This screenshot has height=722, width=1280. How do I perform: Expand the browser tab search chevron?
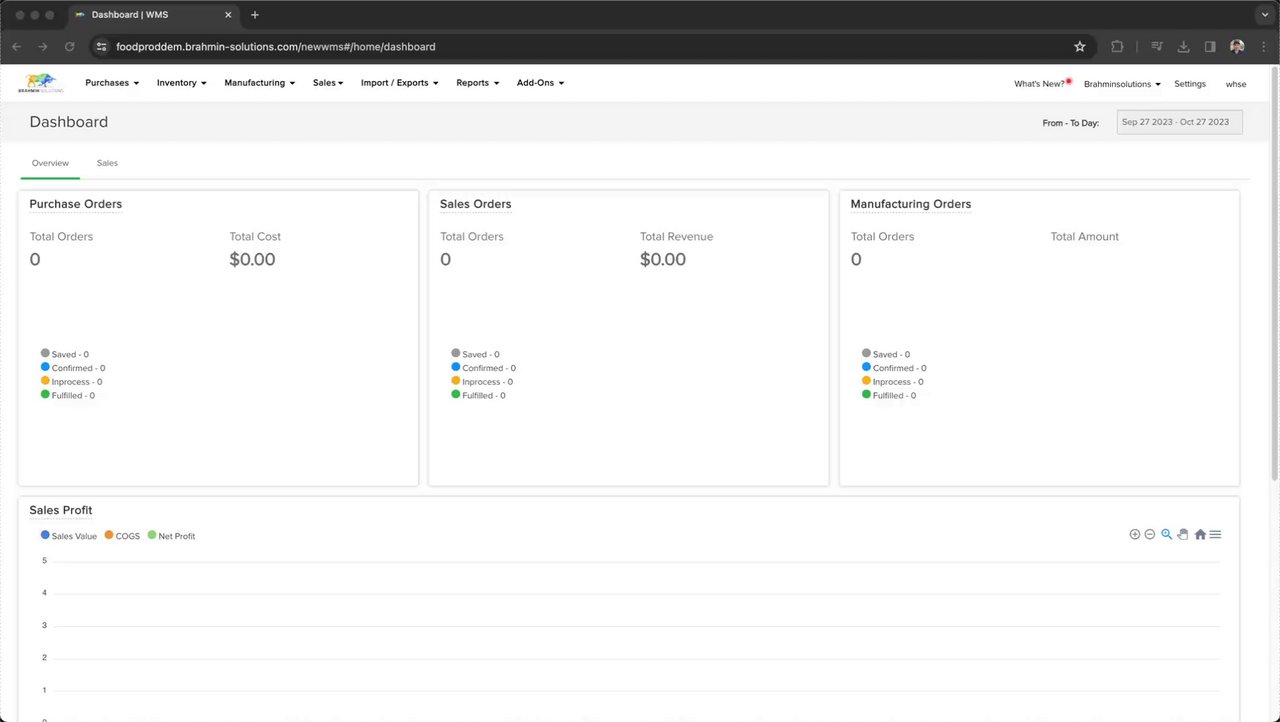(x=1264, y=15)
